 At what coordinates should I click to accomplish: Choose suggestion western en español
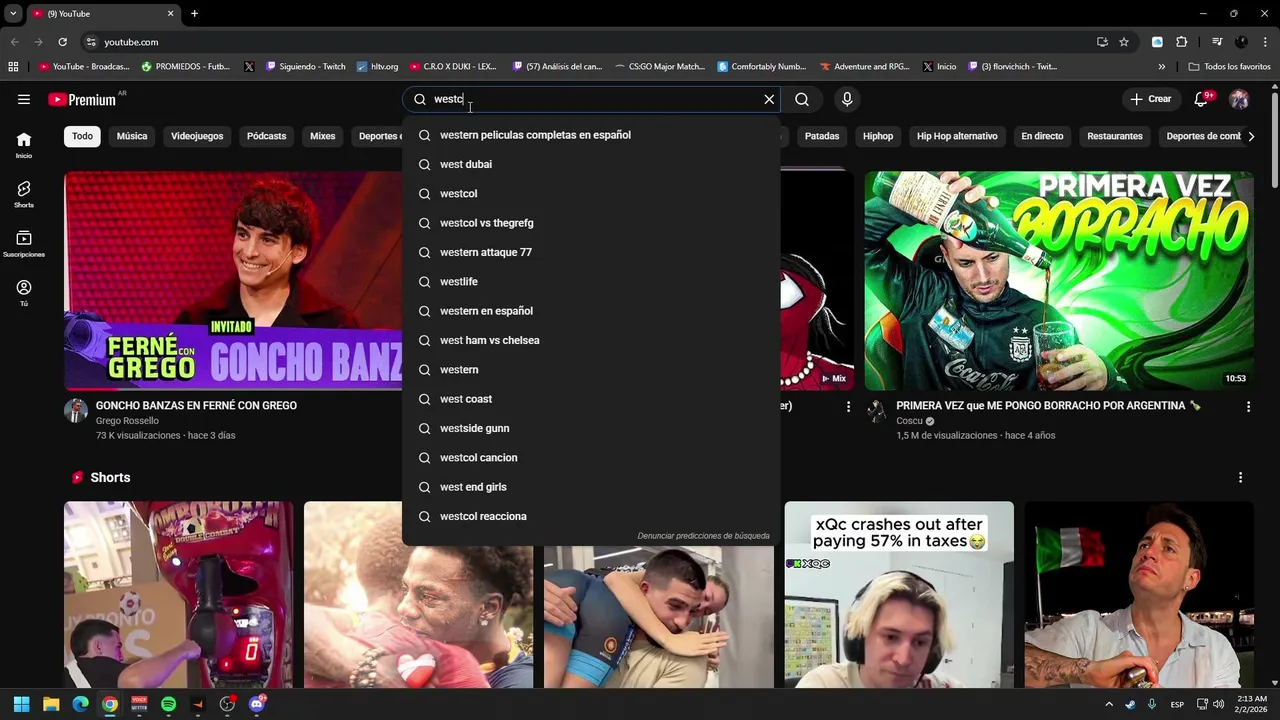coord(591,311)
